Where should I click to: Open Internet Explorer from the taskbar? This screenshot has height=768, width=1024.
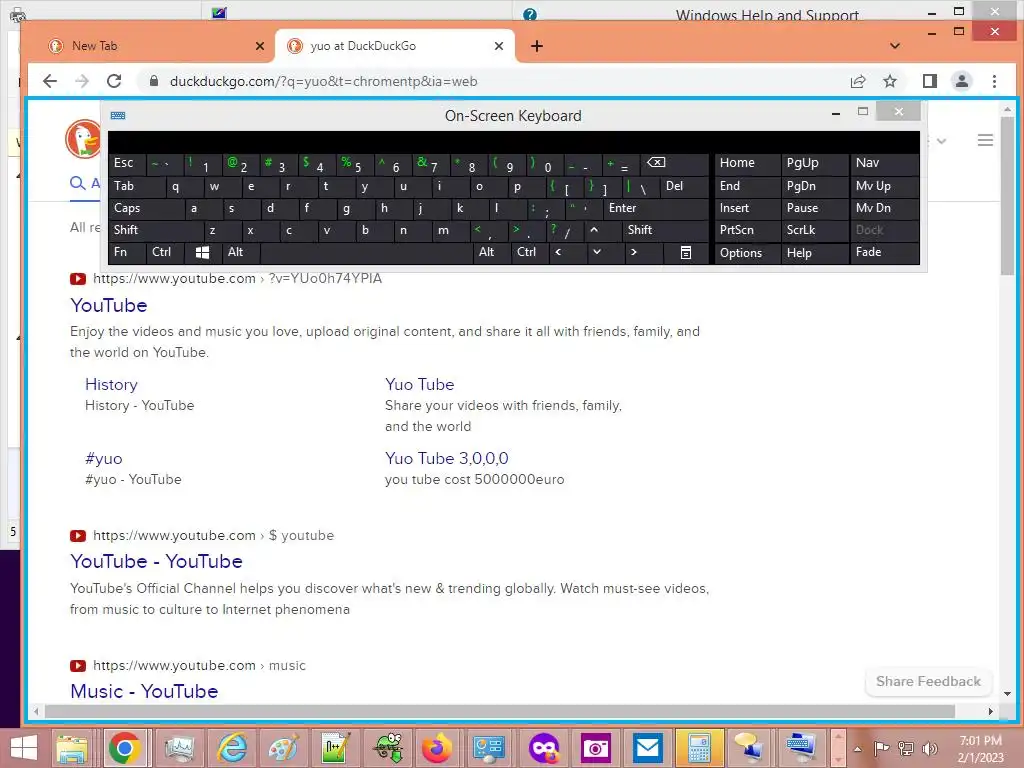232,748
